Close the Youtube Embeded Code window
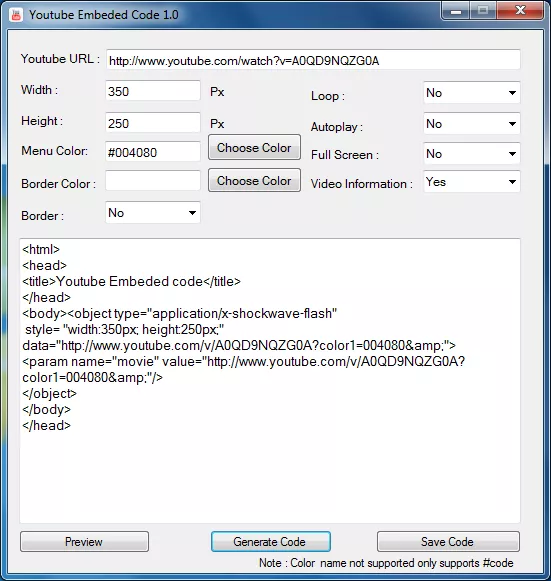 tap(520, 11)
